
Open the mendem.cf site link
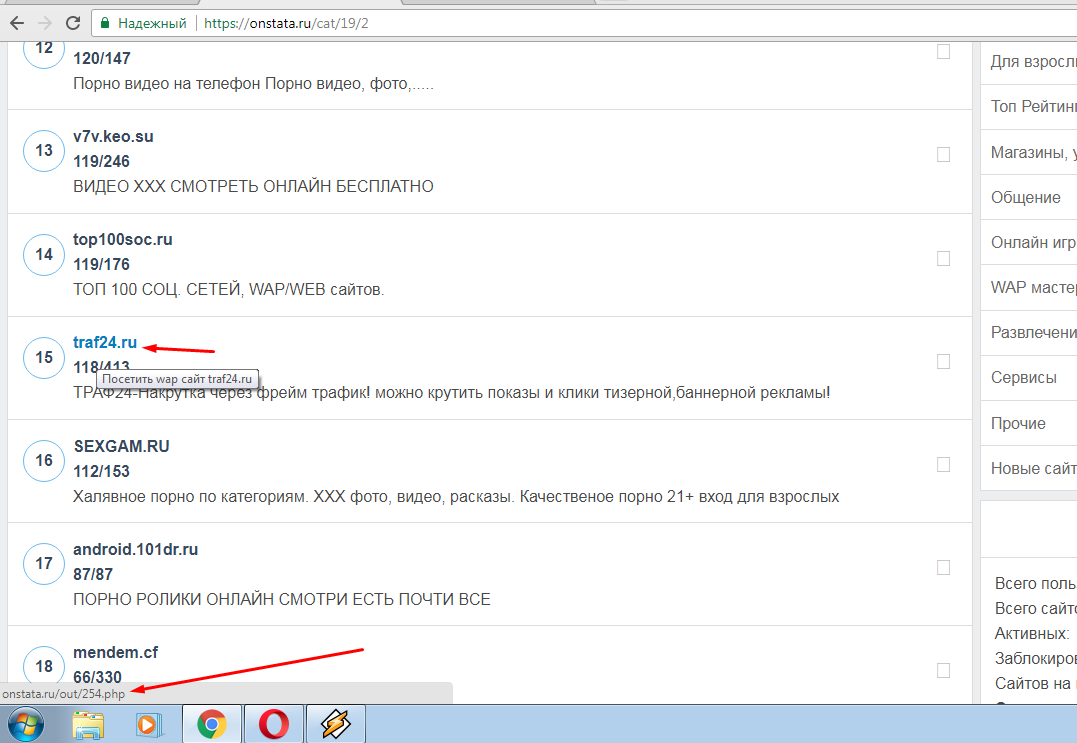115,653
